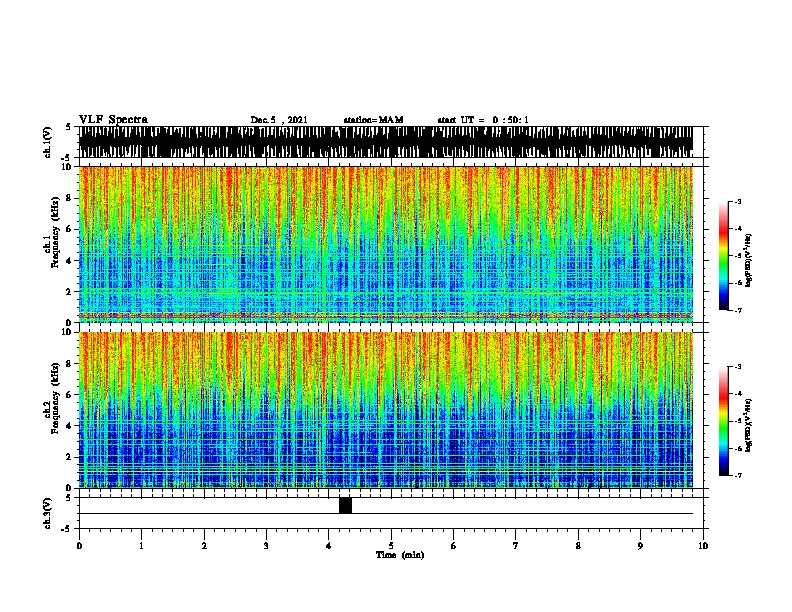Click the "8" kHz tick on ch.1 frequency axis
Image resolution: width=792 pixels, height=612 pixels.
69,198
